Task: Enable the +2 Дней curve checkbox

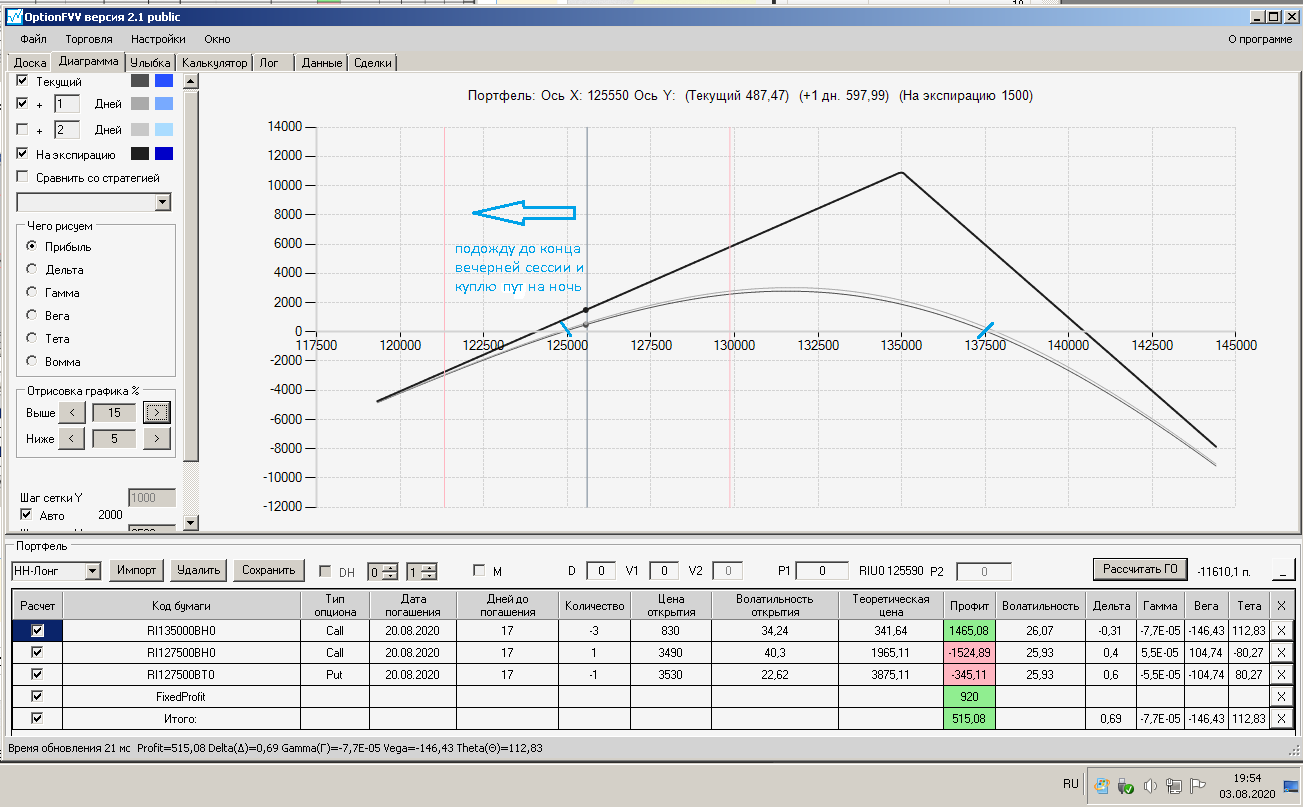Action: [x=23, y=129]
